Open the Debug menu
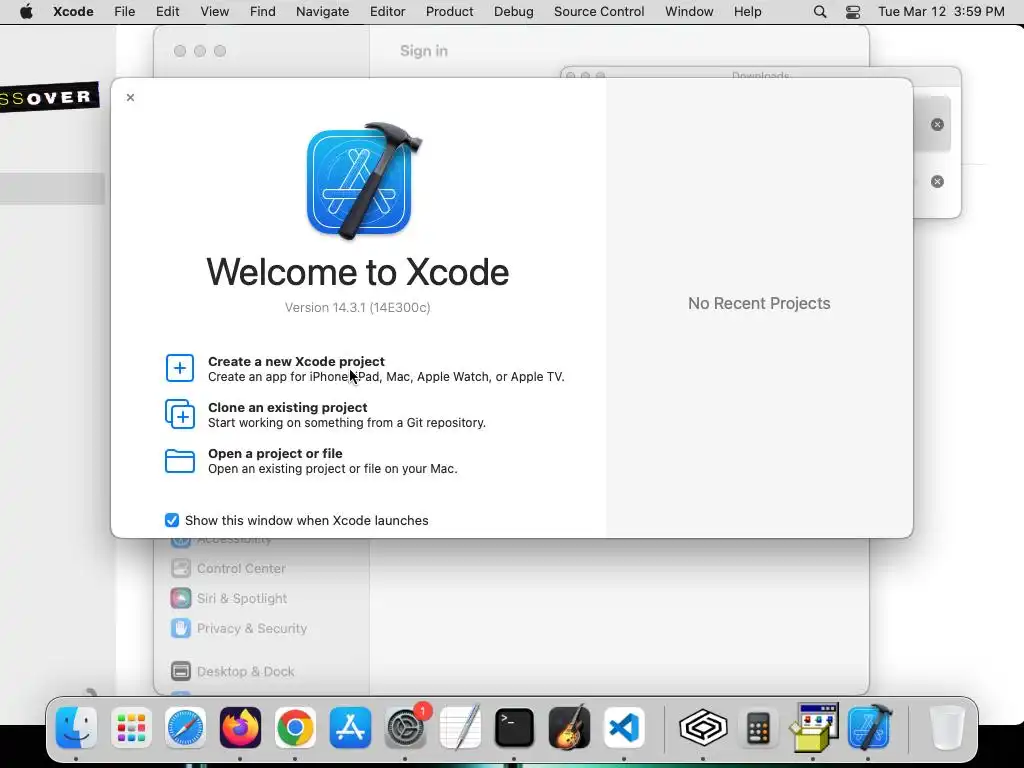This screenshot has height=768, width=1024. click(513, 12)
